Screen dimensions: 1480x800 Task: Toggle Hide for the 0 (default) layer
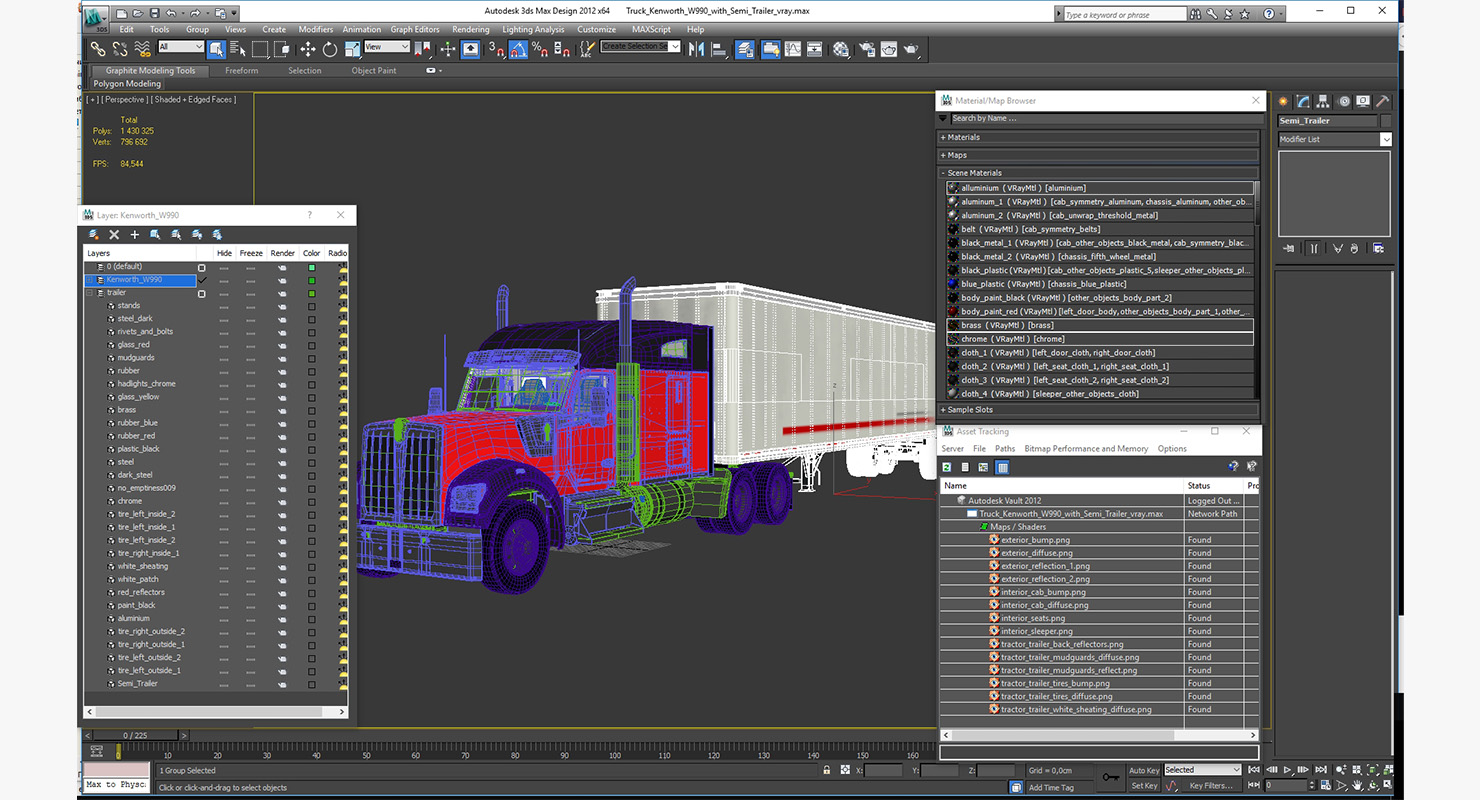(x=224, y=267)
